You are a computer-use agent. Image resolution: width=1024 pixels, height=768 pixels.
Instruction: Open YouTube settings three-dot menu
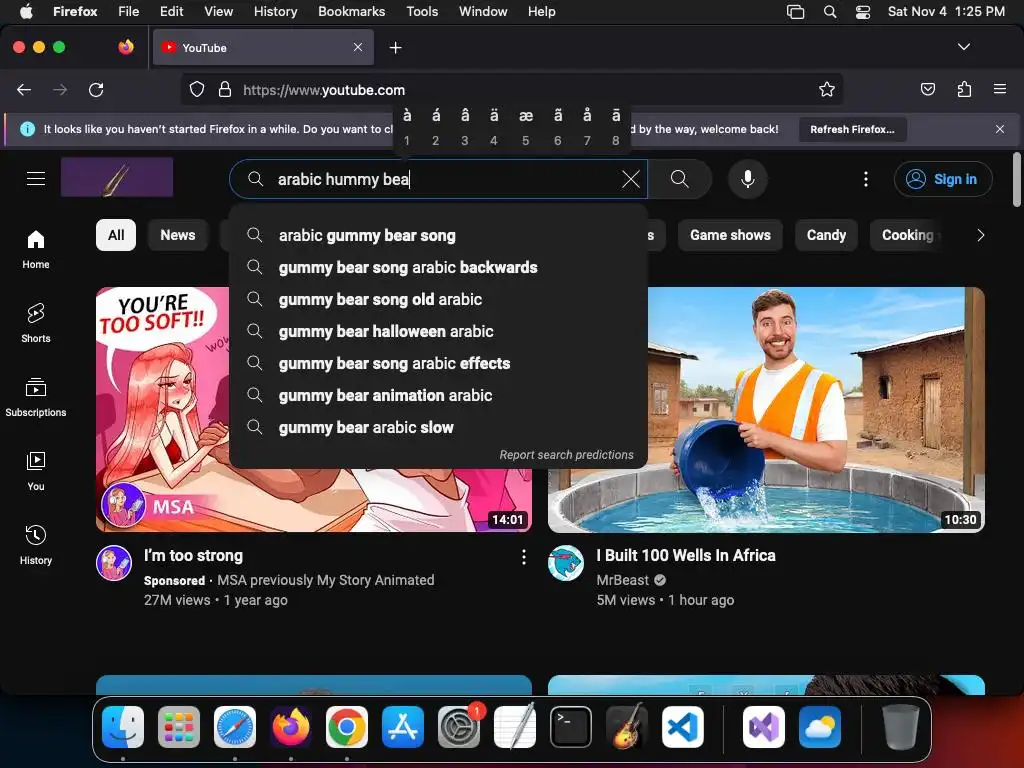point(866,179)
